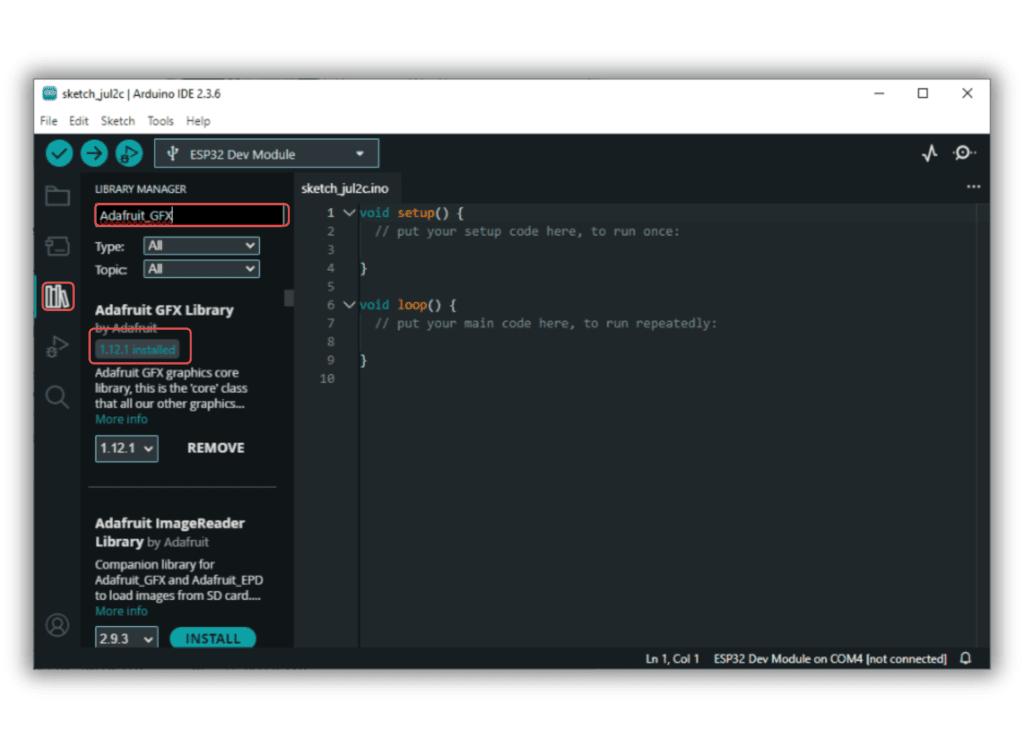Screen dimensions: 1024x748
Task: Open the ESP32 Dev Module board selector
Action: tap(266, 154)
